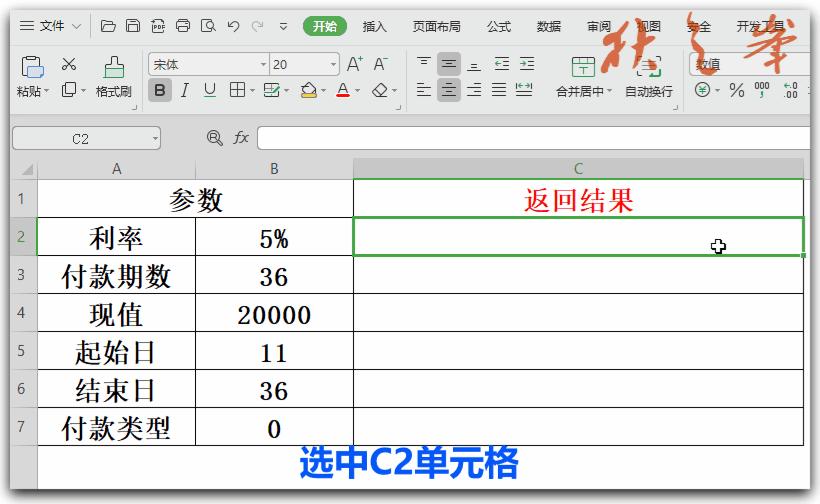Select column C header
The image size is (820, 504).
578,169
